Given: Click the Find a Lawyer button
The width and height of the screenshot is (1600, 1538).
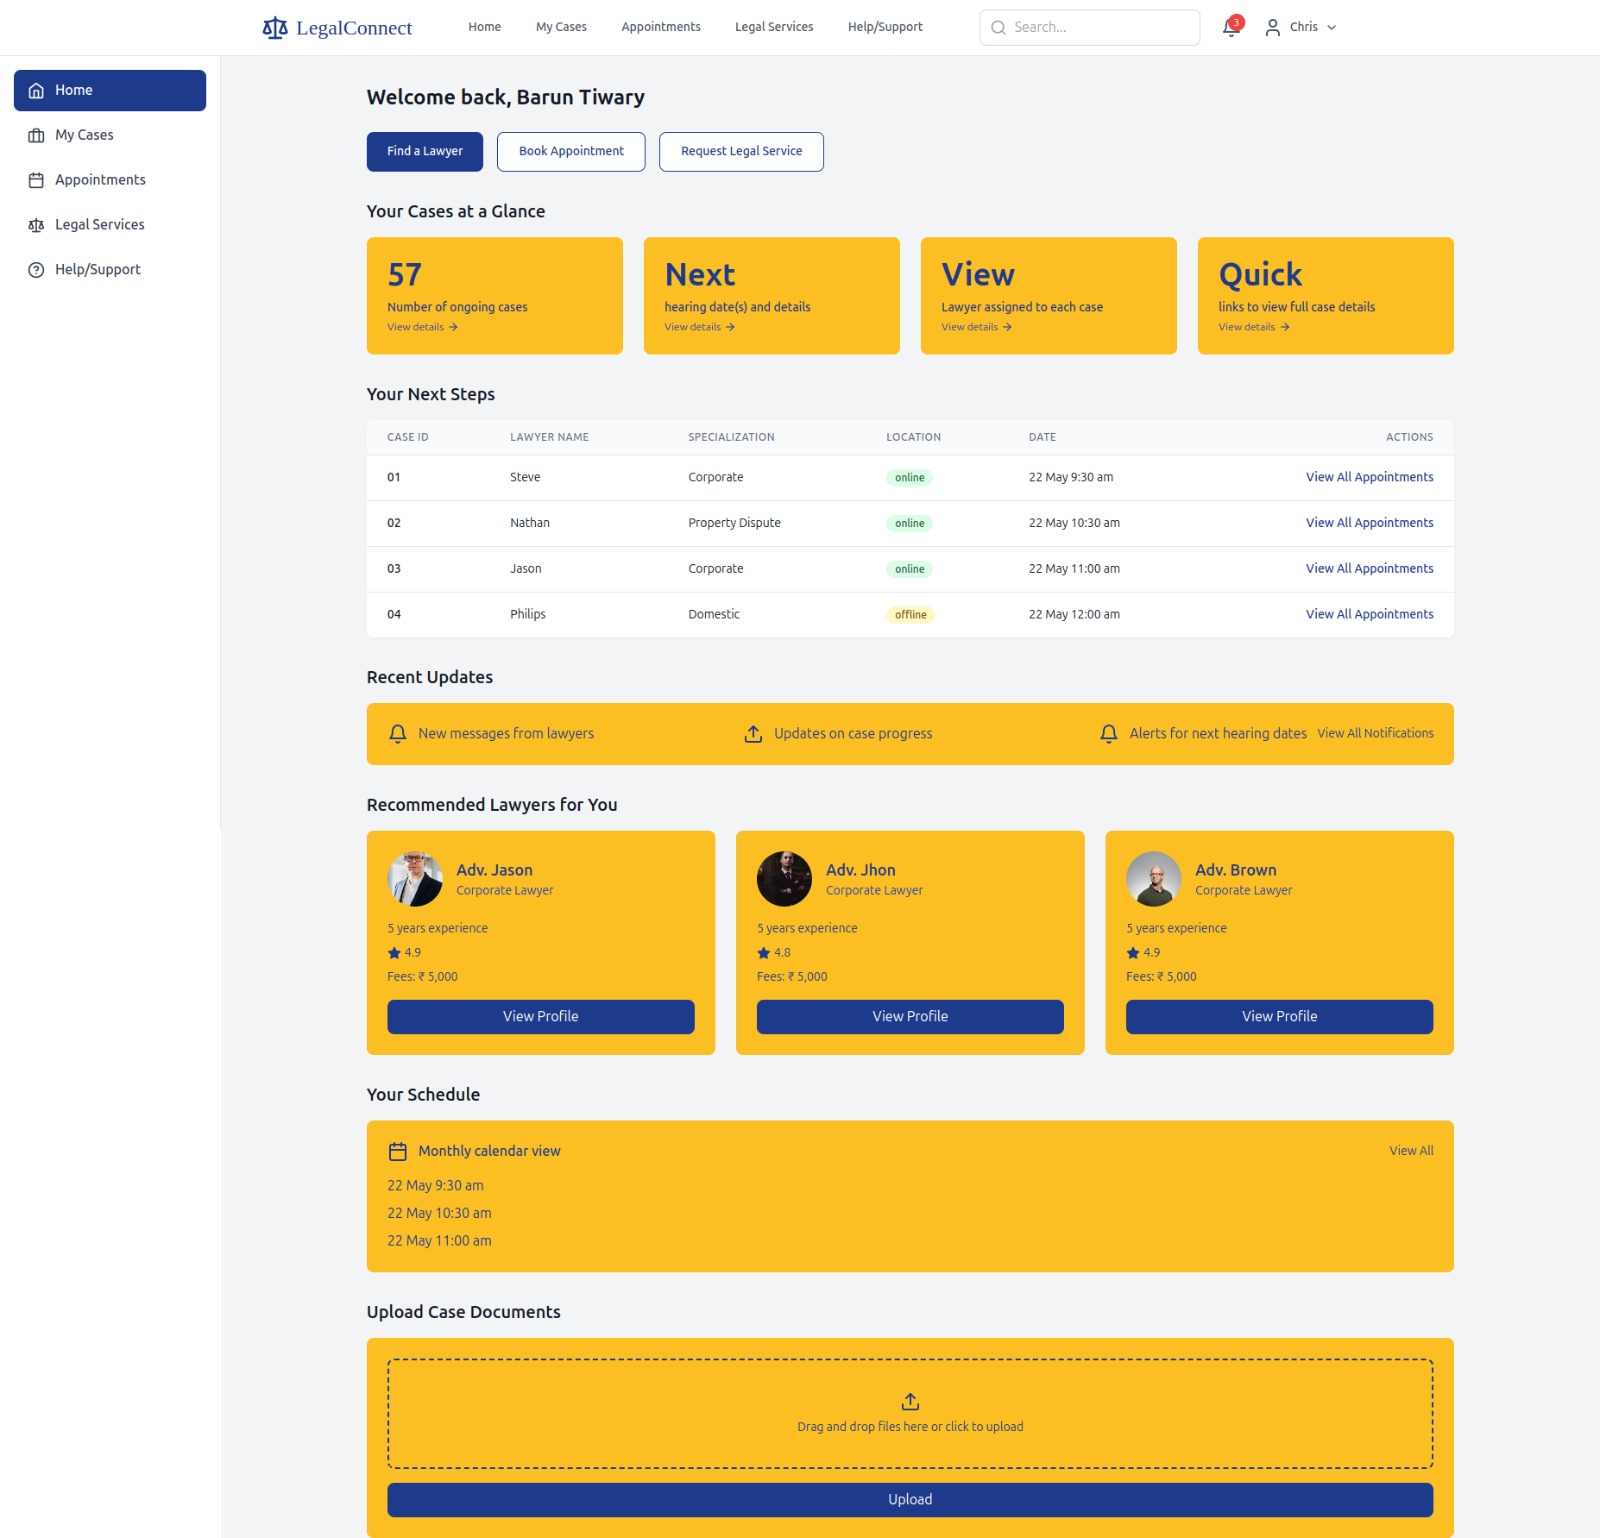Looking at the screenshot, I should point(425,152).
